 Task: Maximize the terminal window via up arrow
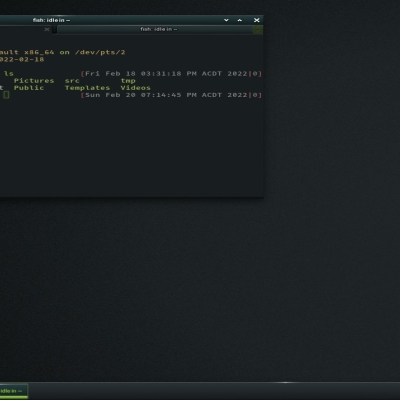point(240,20)
